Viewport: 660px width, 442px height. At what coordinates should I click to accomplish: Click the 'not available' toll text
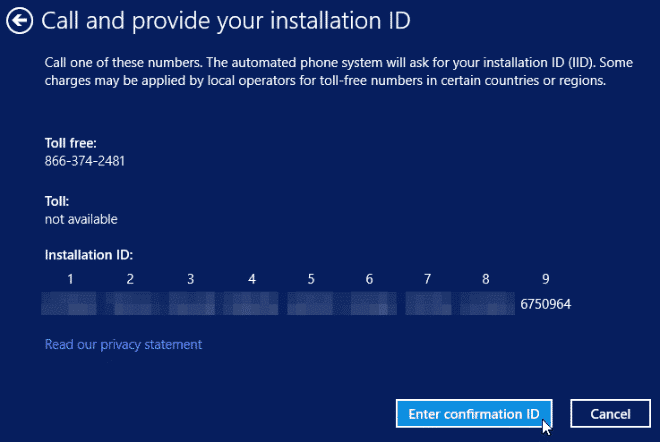(x=81, y=218)
